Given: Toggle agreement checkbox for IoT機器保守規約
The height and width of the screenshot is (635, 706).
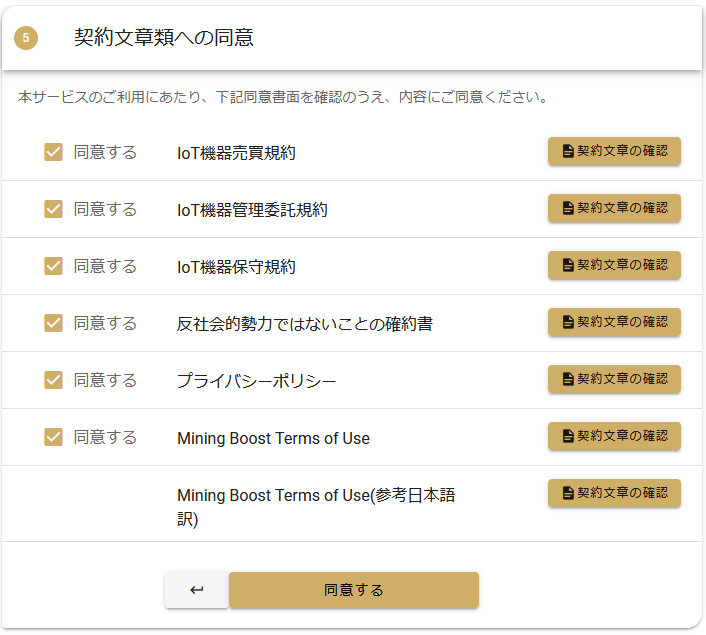Looking at the screenshot, I should click(x=53, y=266).
